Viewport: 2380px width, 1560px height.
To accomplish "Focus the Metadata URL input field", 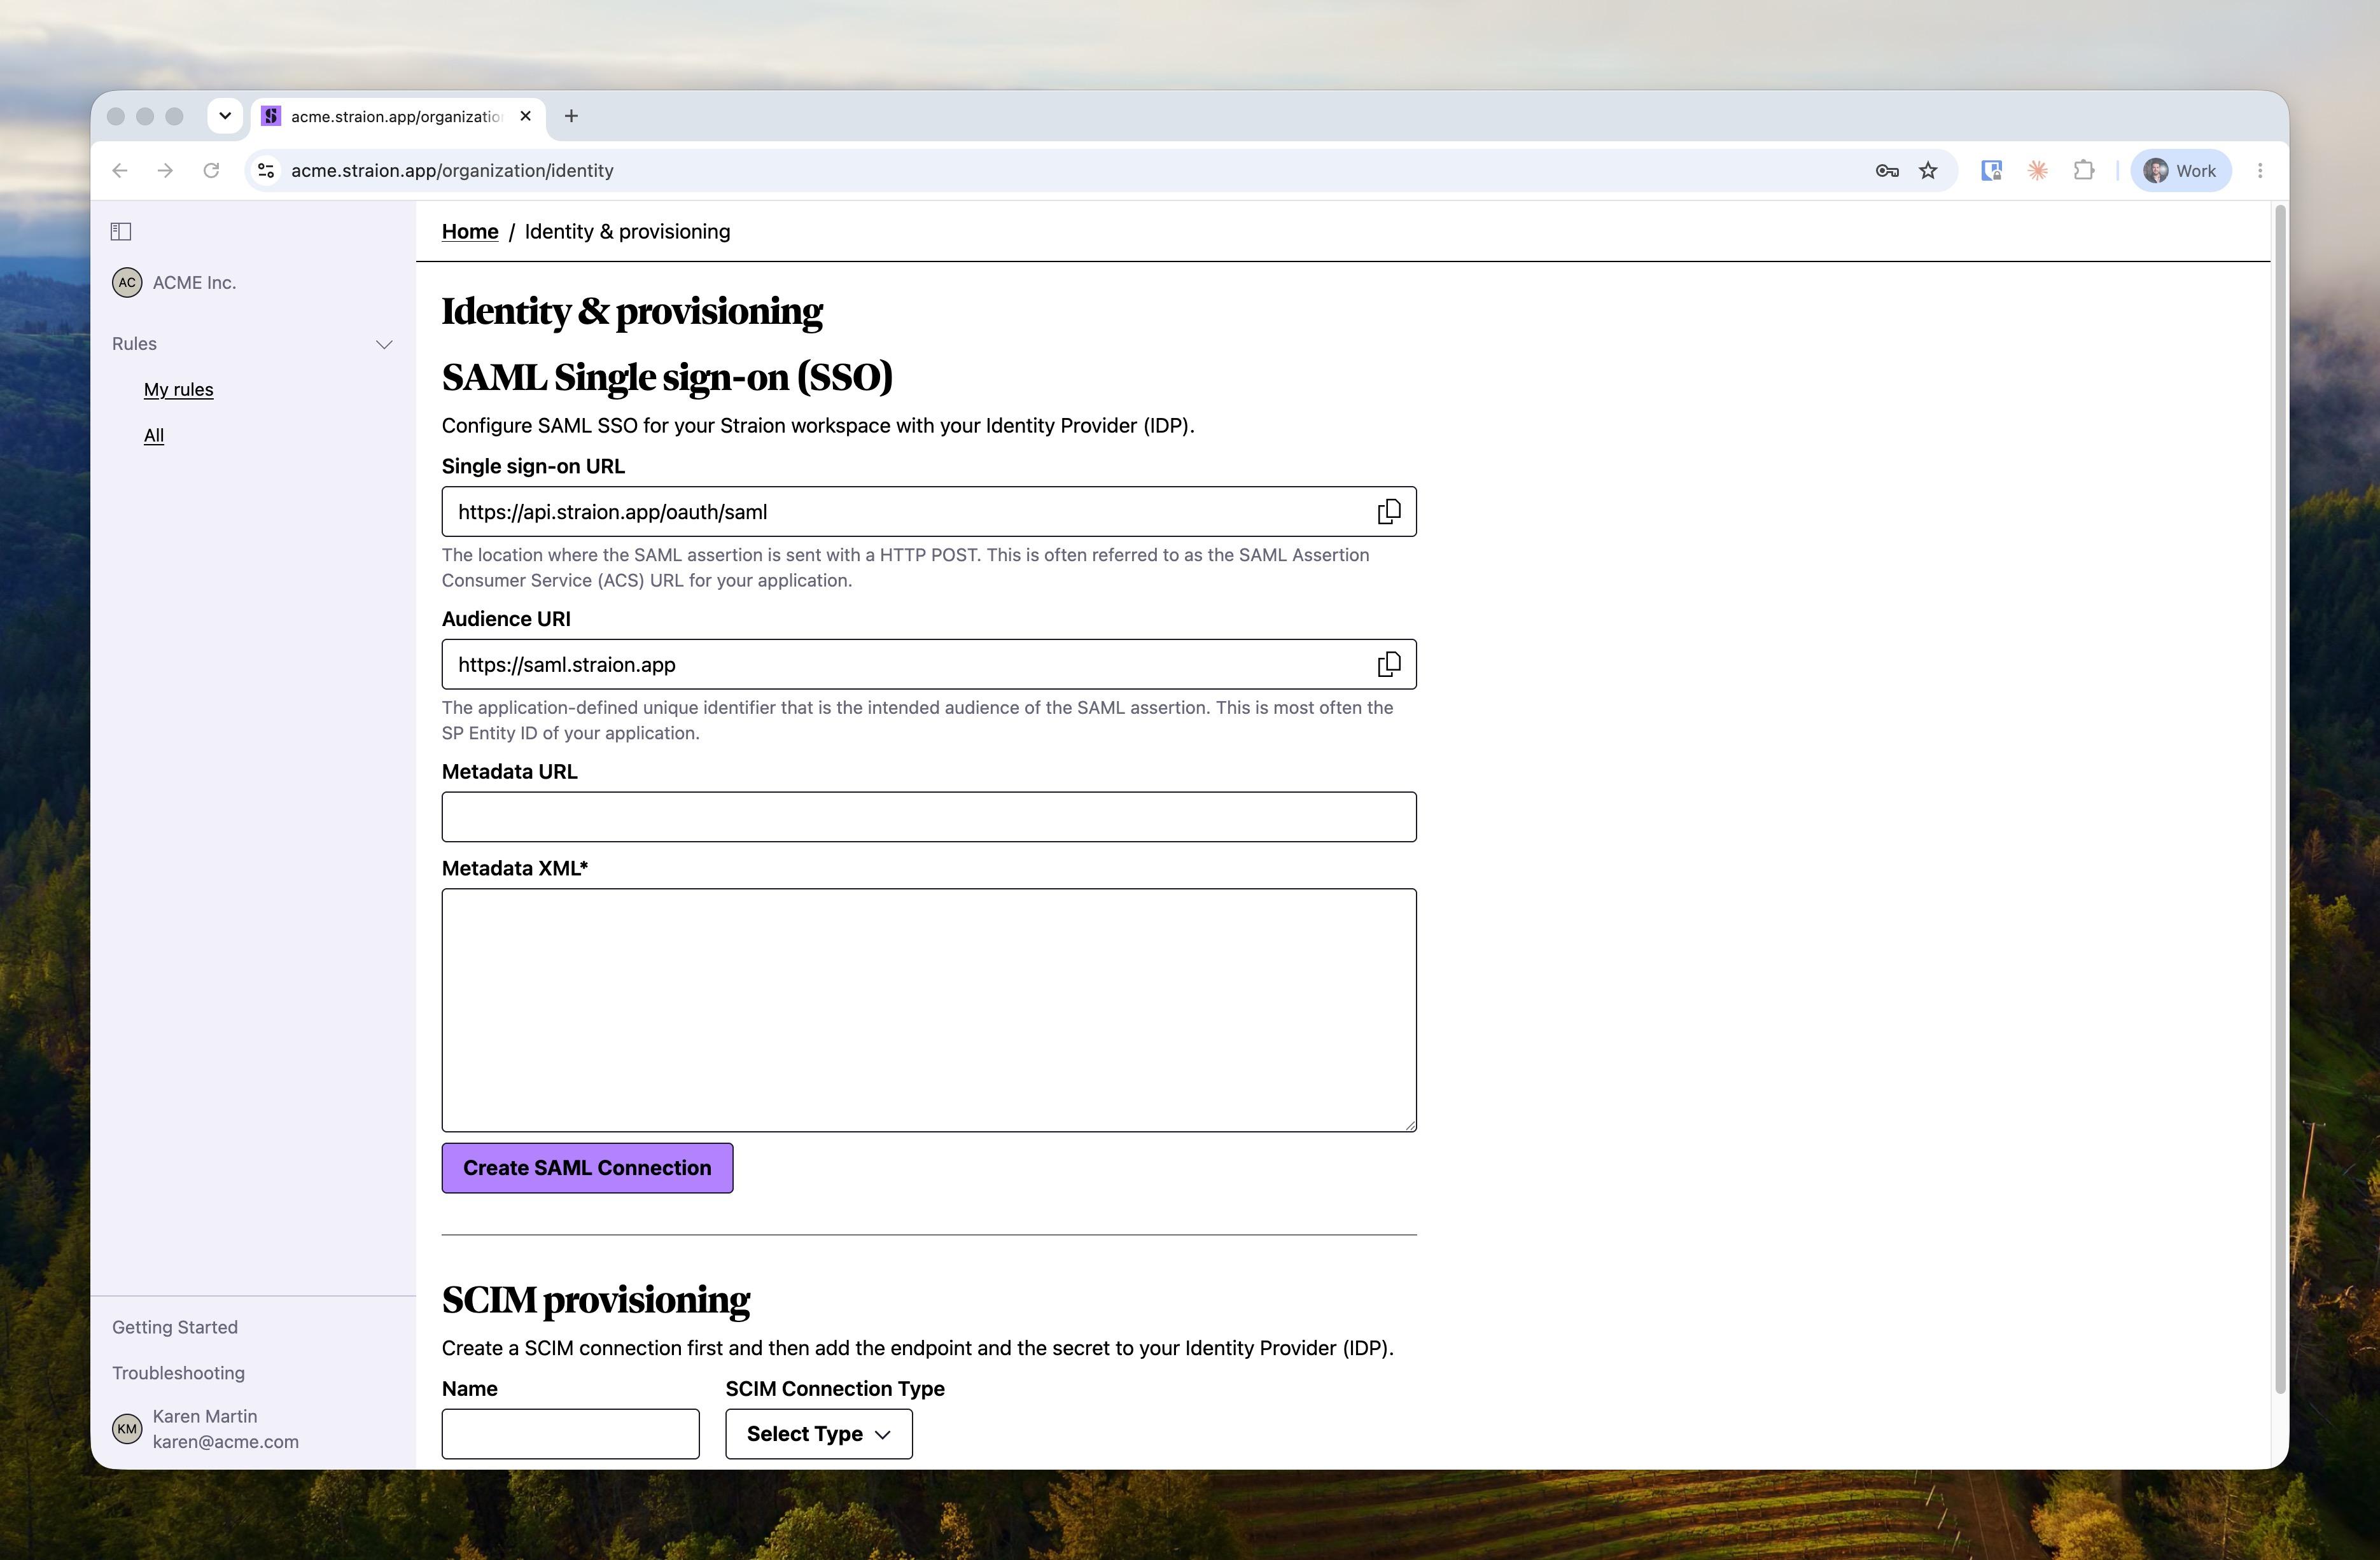I will click(x=929, y=817).
